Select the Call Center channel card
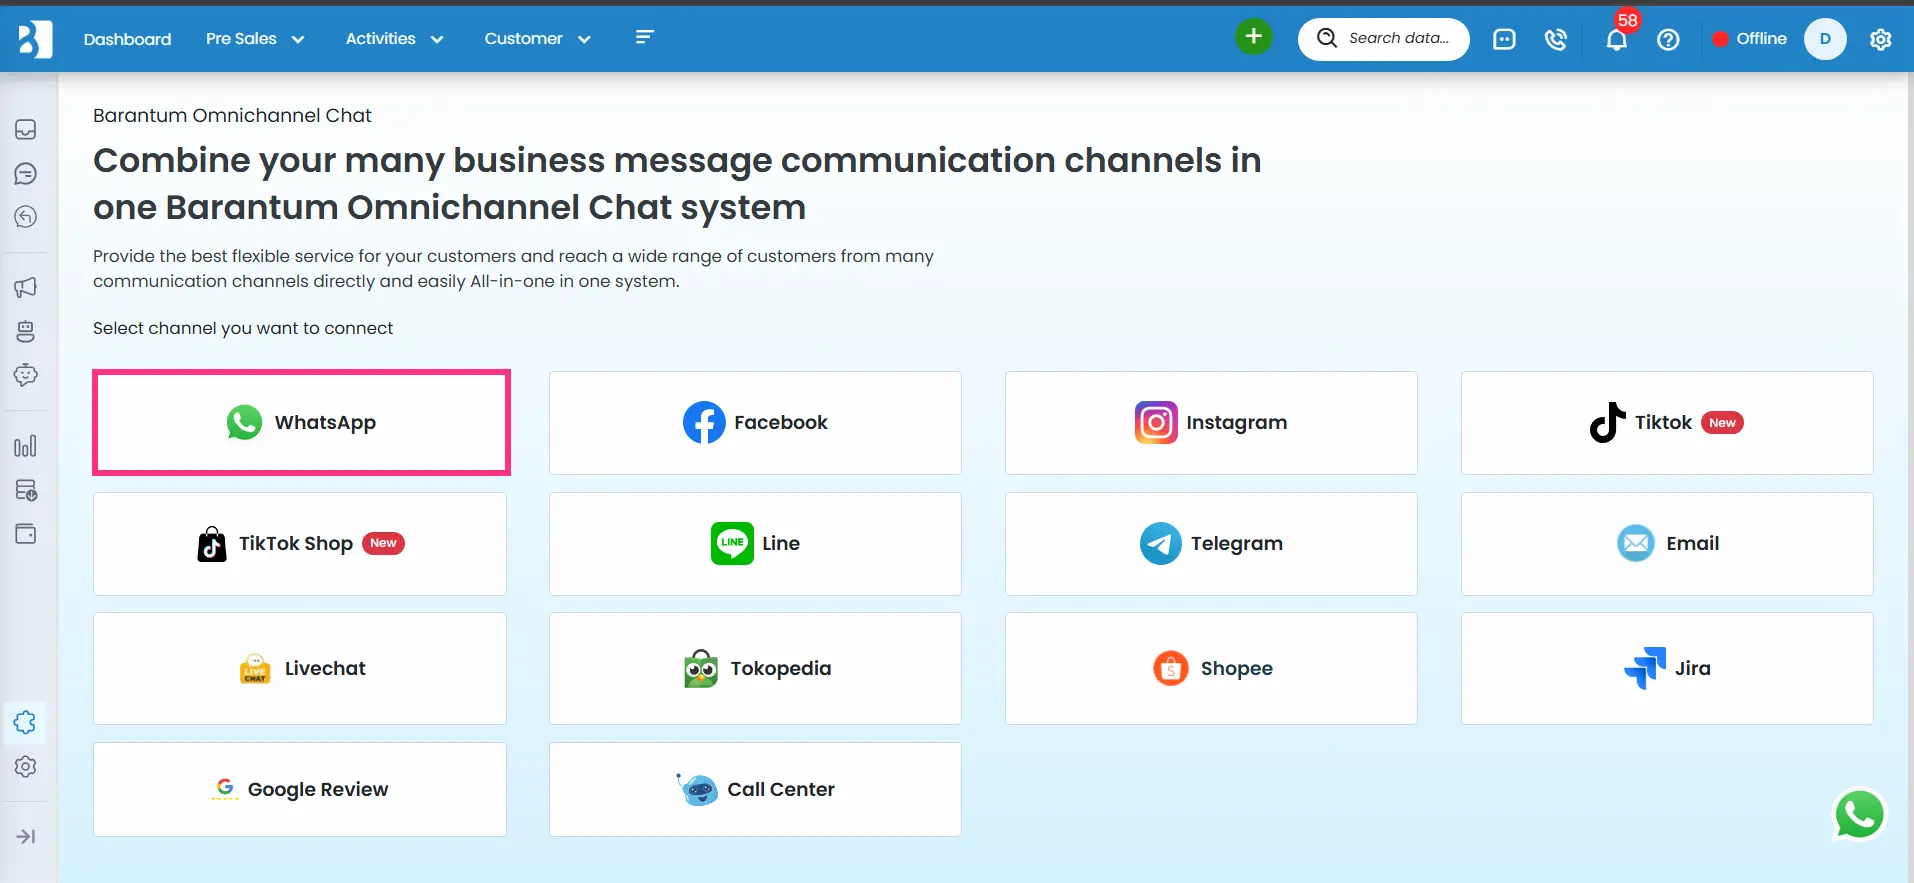This screenshot has height=883, width=1914. tap(755, 789)
